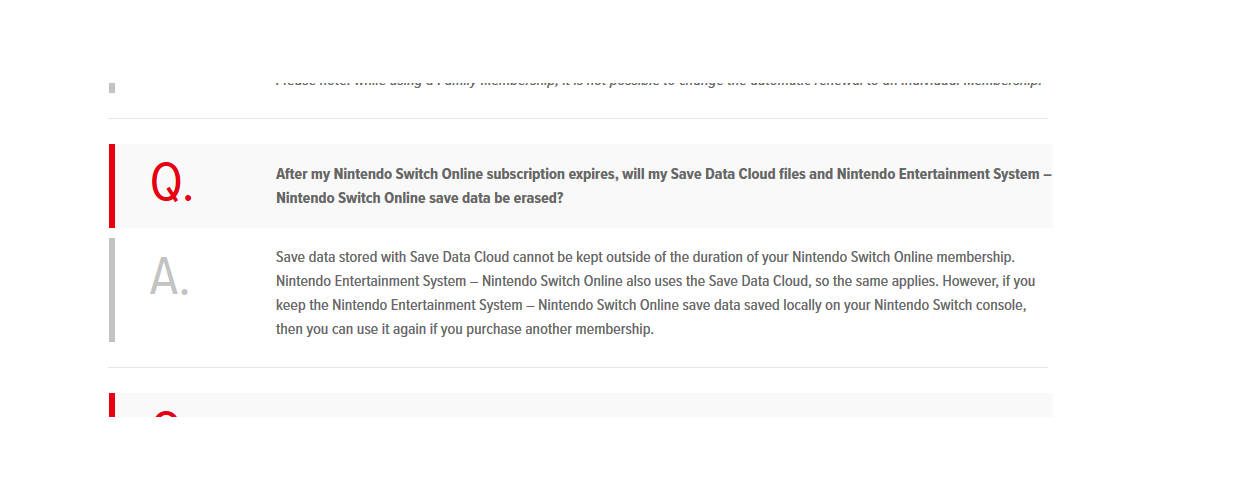This screenshot has width=1256, height=500.
Task: Collapse the answer starting 'Save data stored with'
Action: (580, 290)
